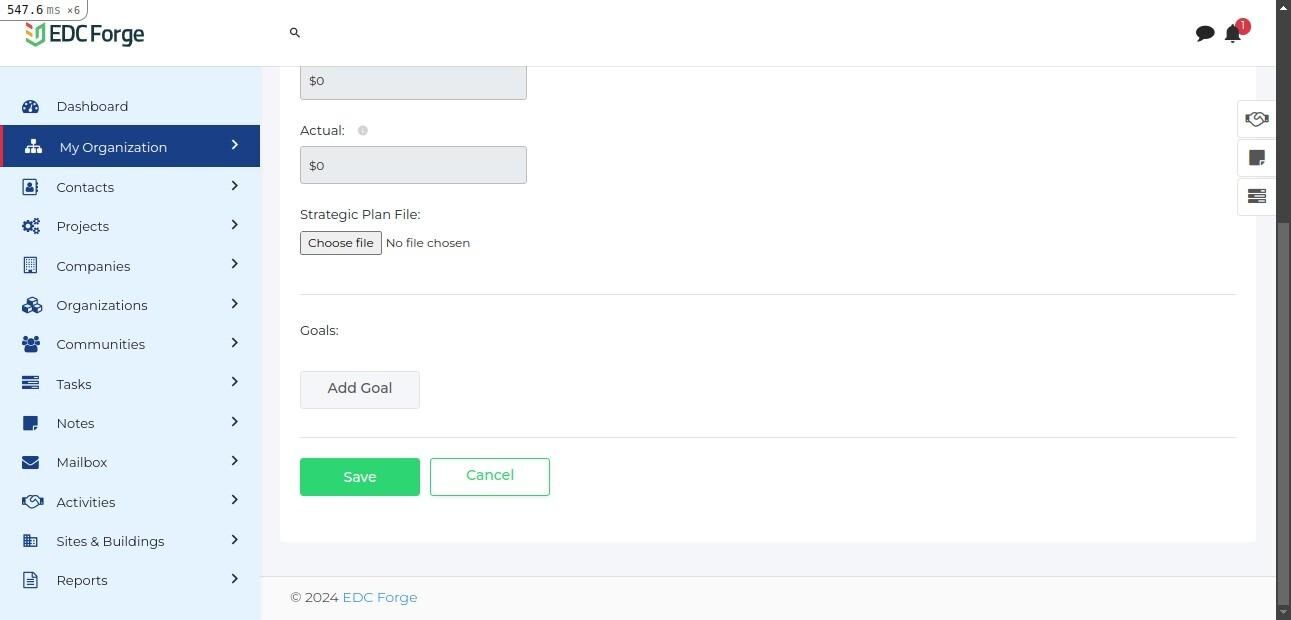Click the Add Goal button
Viewport: 1291px width, 620px height.
point(360,389)
